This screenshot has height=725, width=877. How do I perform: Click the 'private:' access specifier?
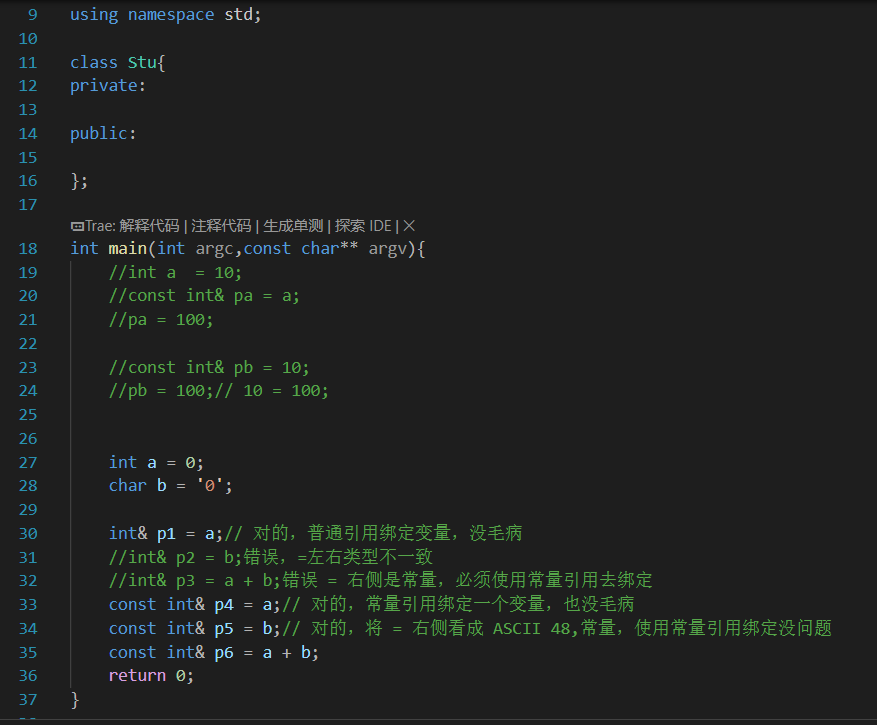click(x=107, y=86)
